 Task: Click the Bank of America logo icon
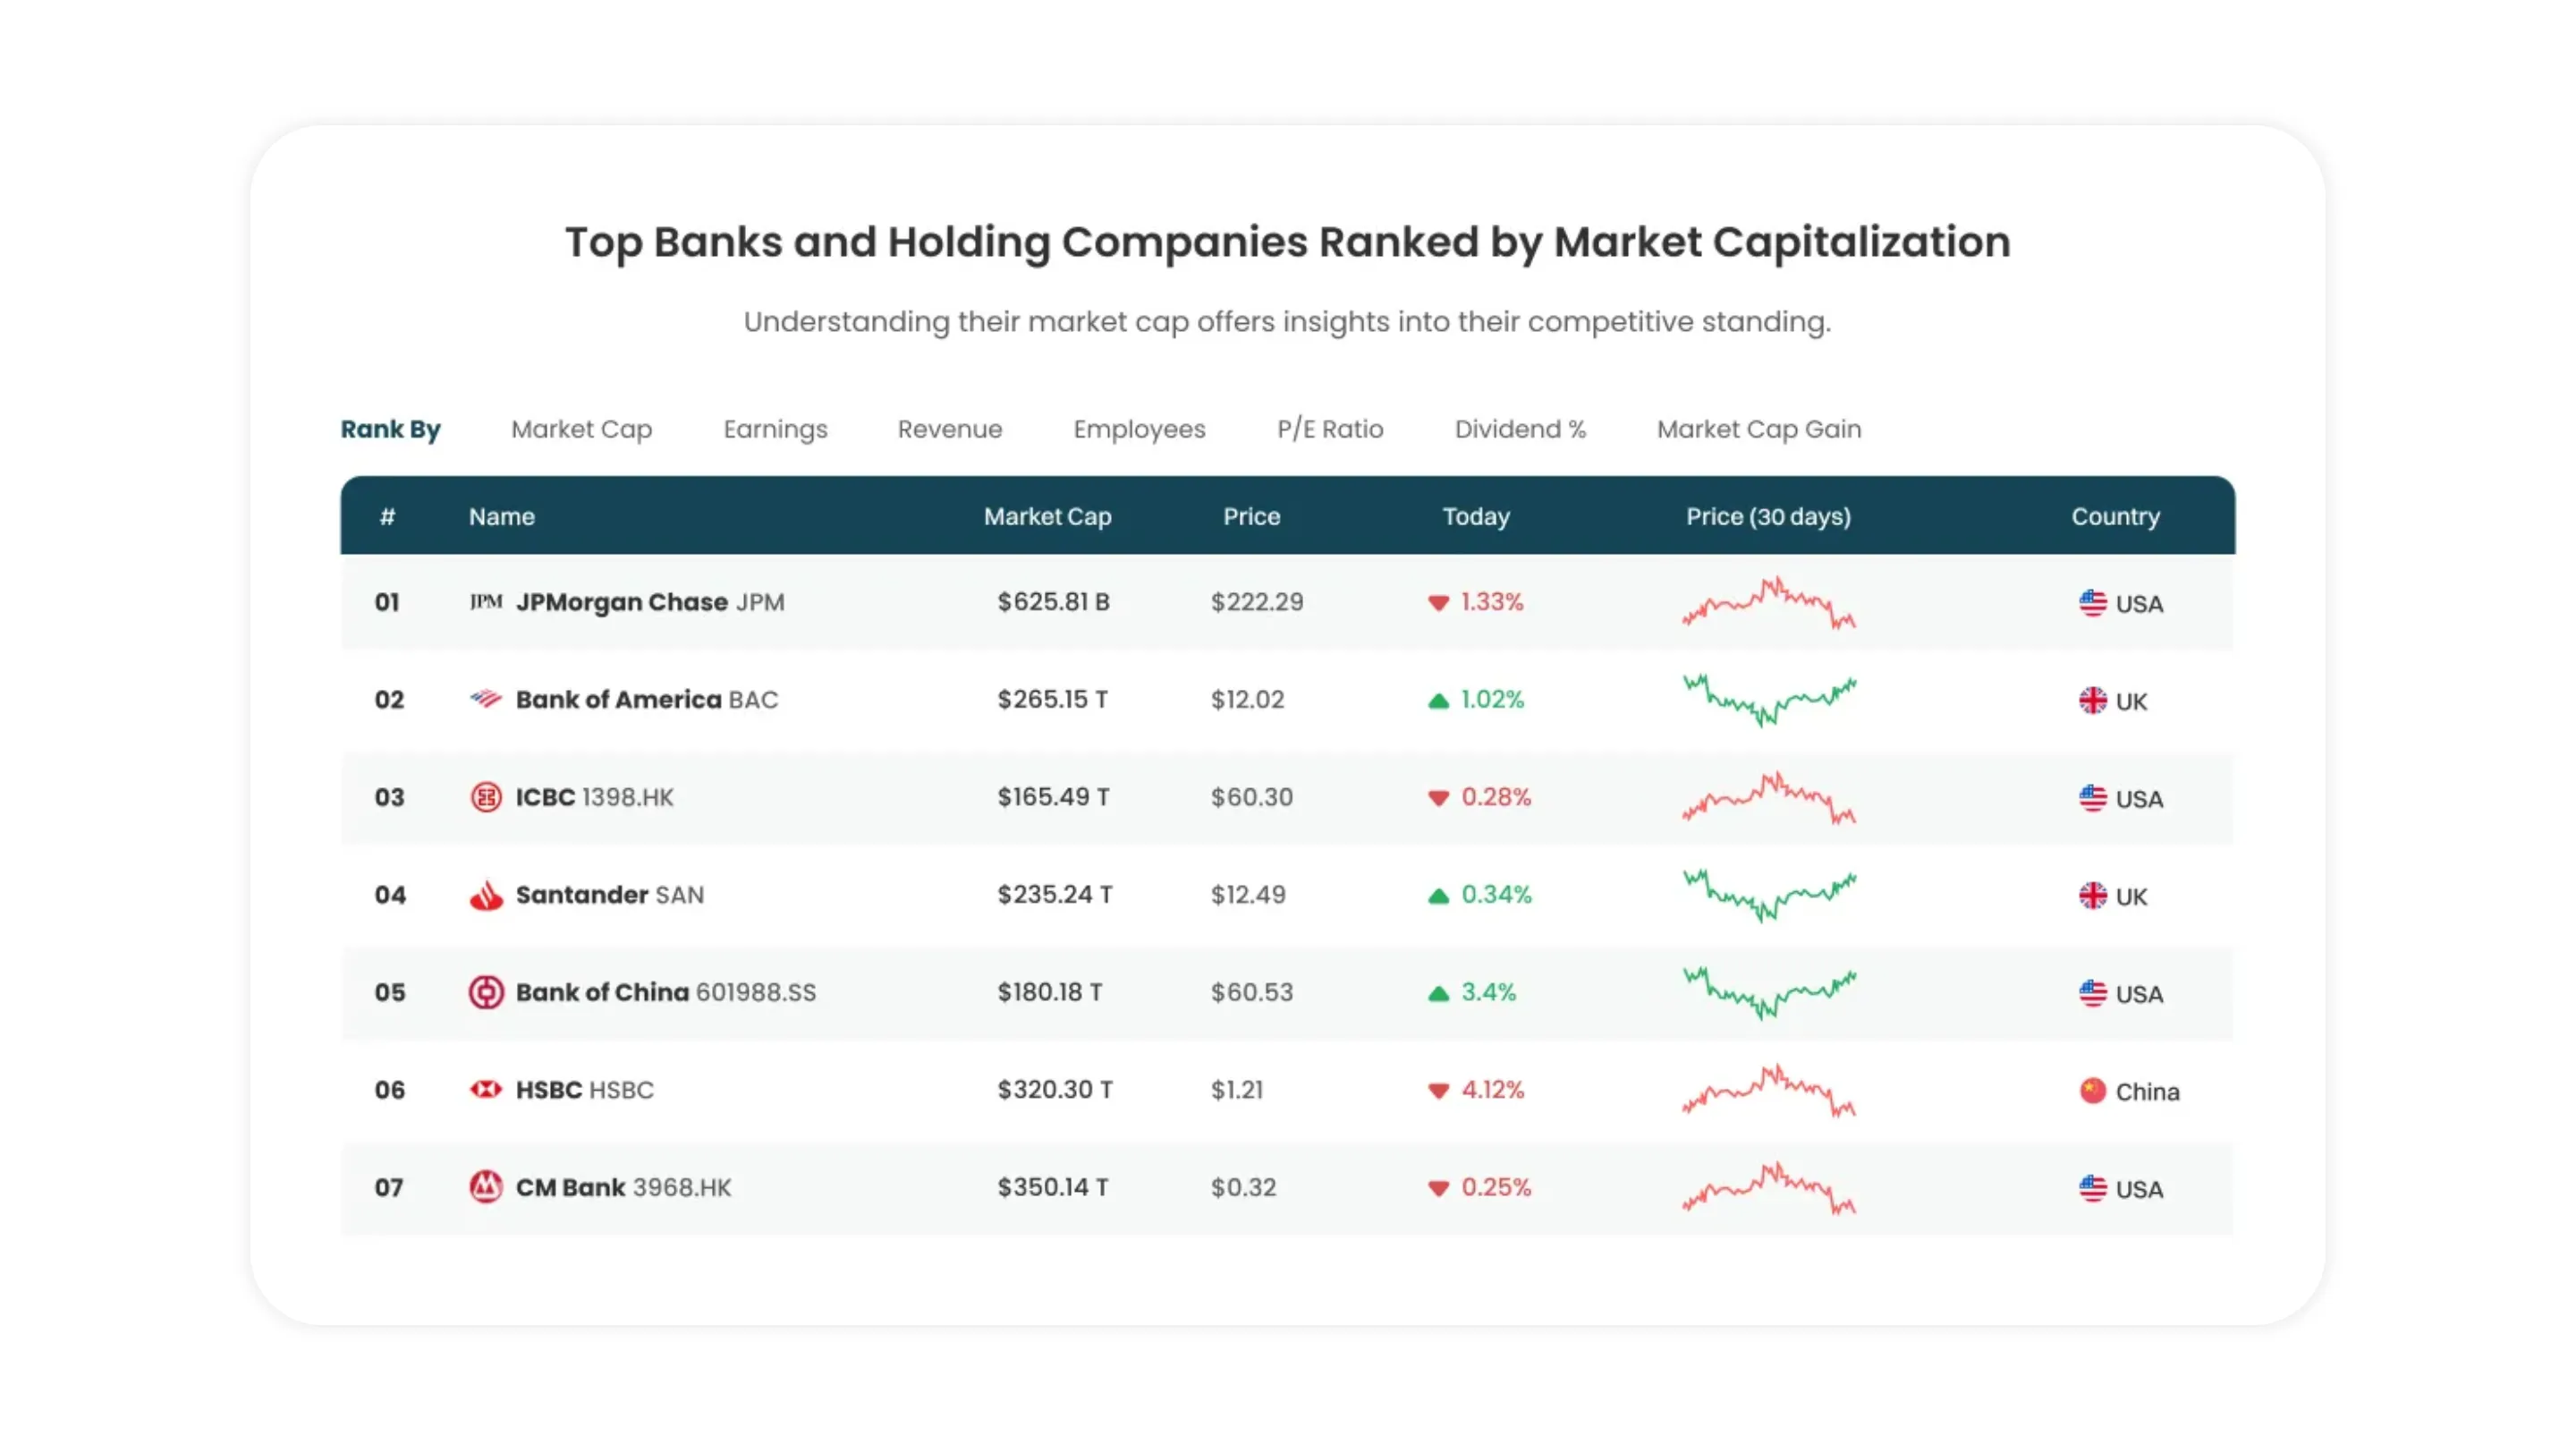[x=486, y=699]
